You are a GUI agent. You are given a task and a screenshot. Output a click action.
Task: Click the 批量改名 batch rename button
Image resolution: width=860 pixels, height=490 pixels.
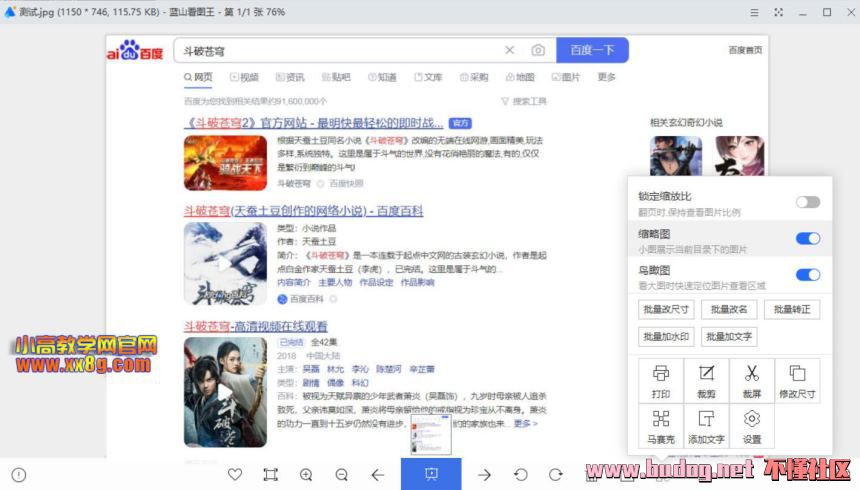tap(729, 309)
